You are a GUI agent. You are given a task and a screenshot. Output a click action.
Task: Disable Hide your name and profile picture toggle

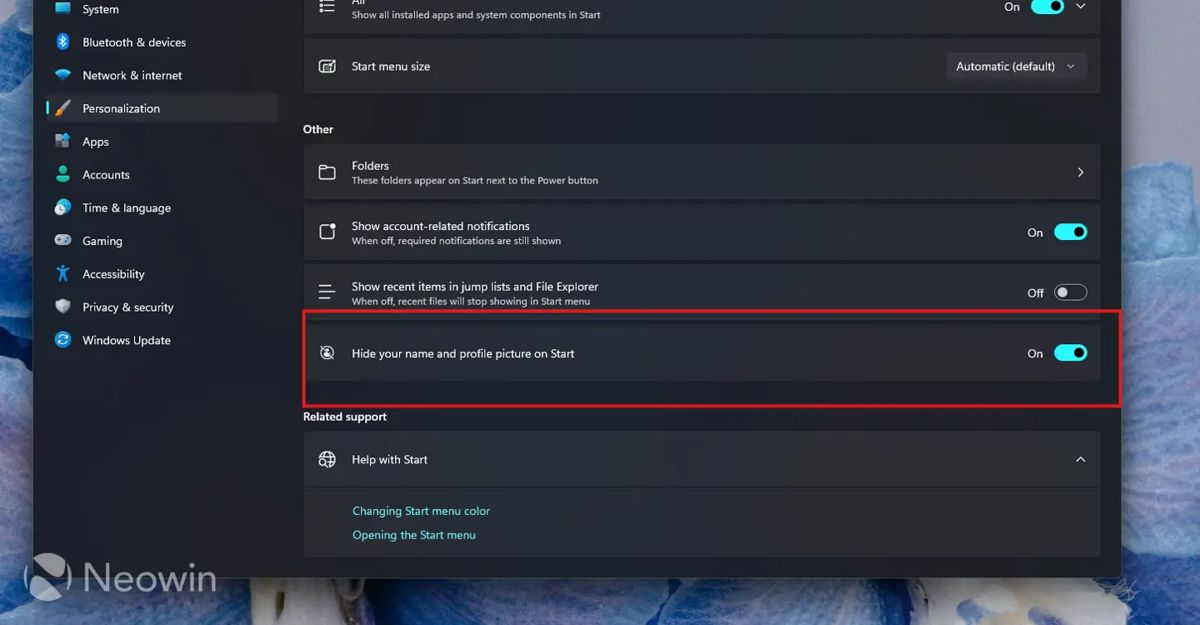click(x=1070, y=352)
